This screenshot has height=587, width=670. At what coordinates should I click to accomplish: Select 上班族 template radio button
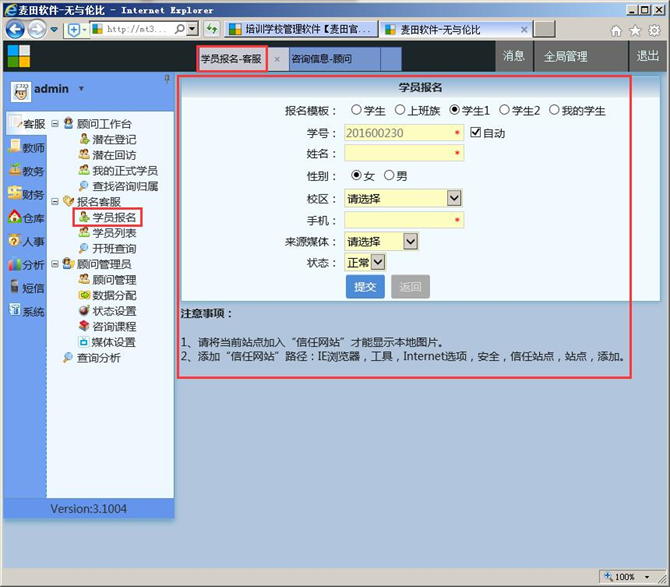pos(400,110)
